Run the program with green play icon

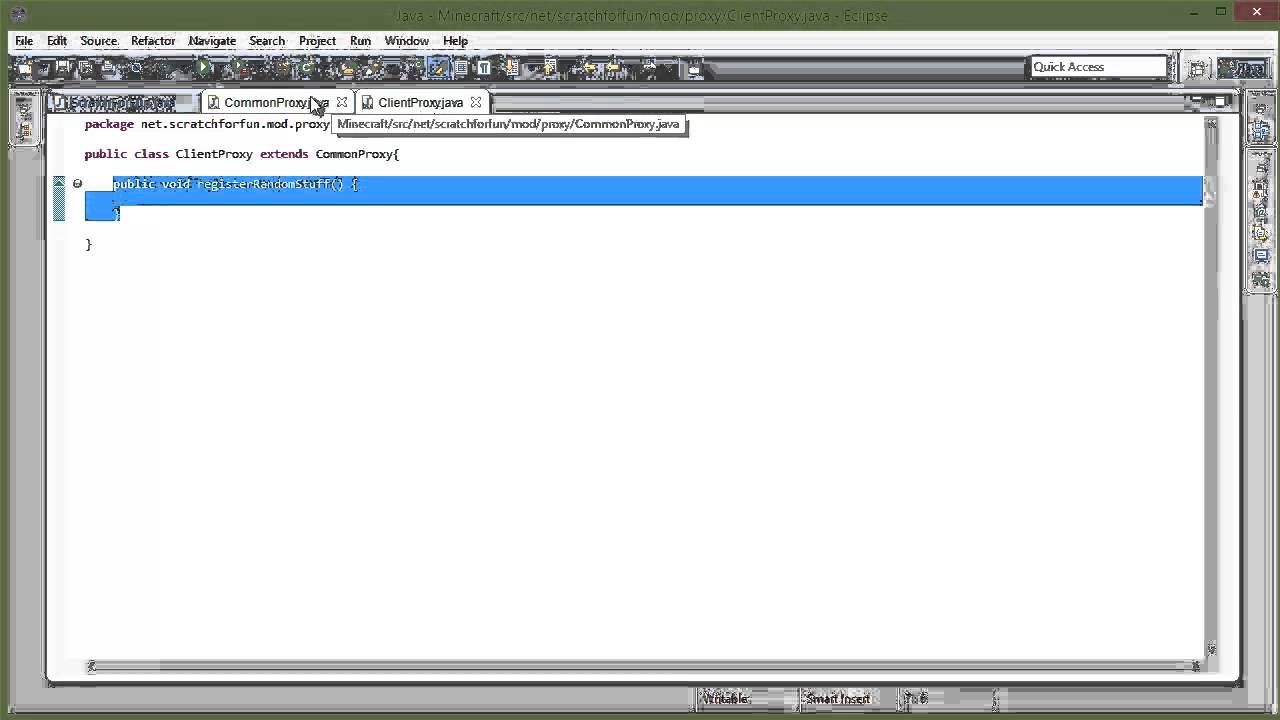[202, 68]
